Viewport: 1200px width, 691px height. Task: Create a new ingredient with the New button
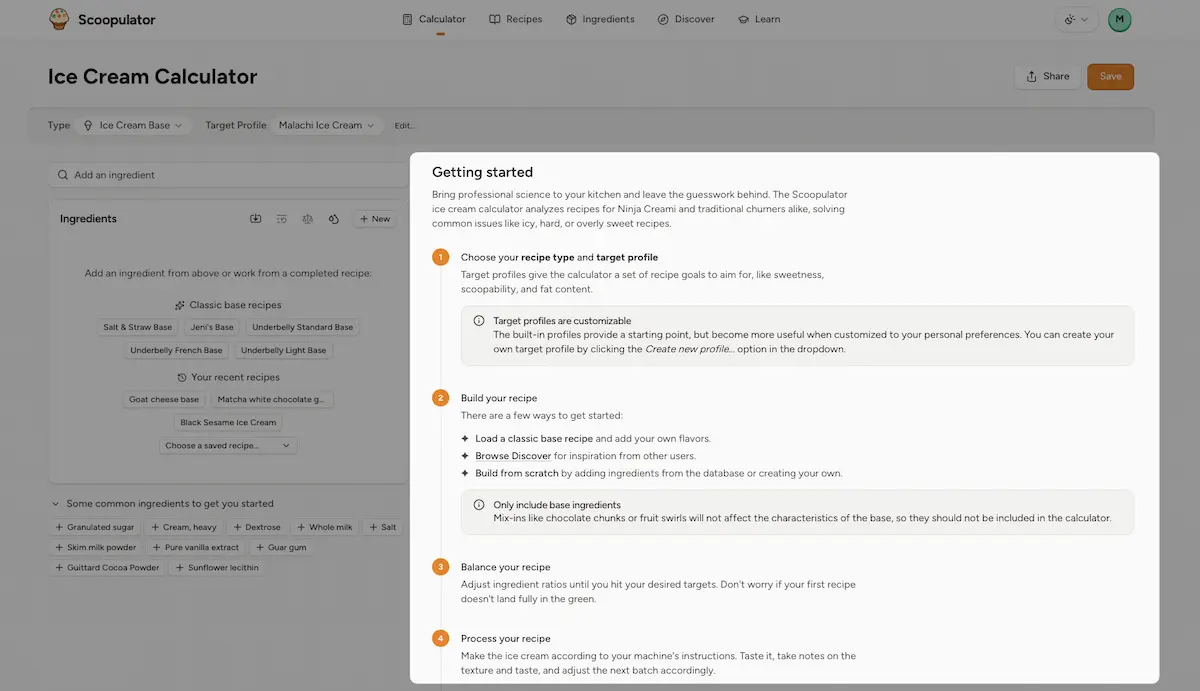[374, 218]
